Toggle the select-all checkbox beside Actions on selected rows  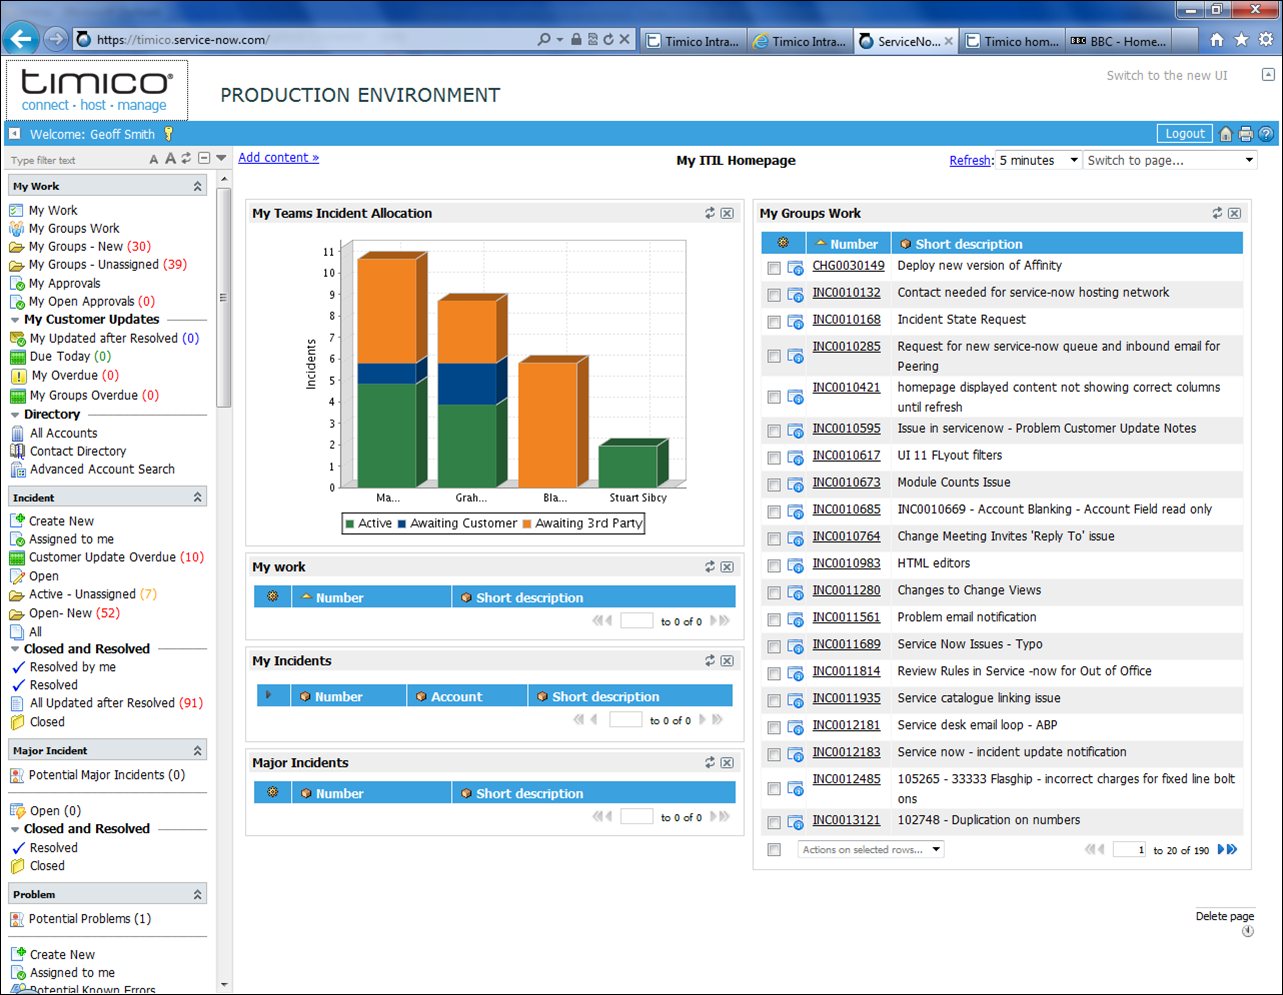coord(774,850)
